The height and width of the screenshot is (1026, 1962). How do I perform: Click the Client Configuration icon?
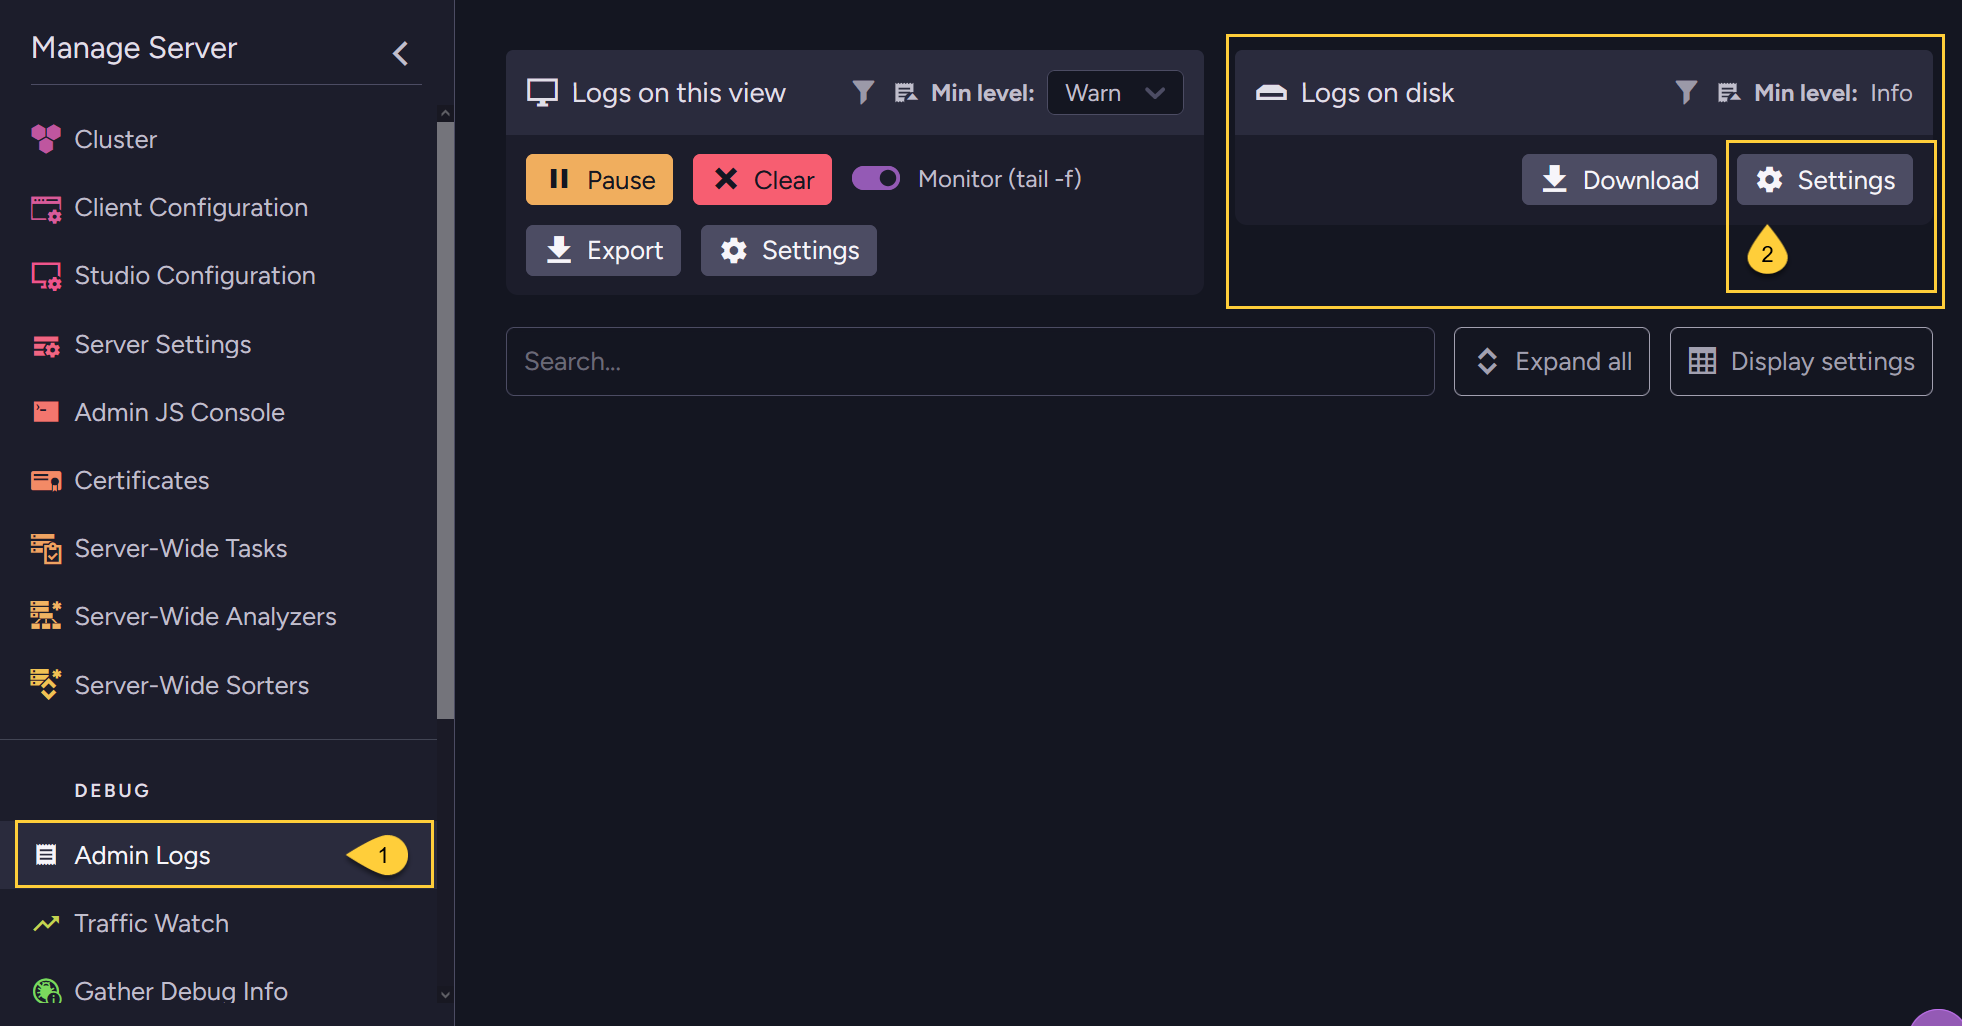(x=46, y=208)
